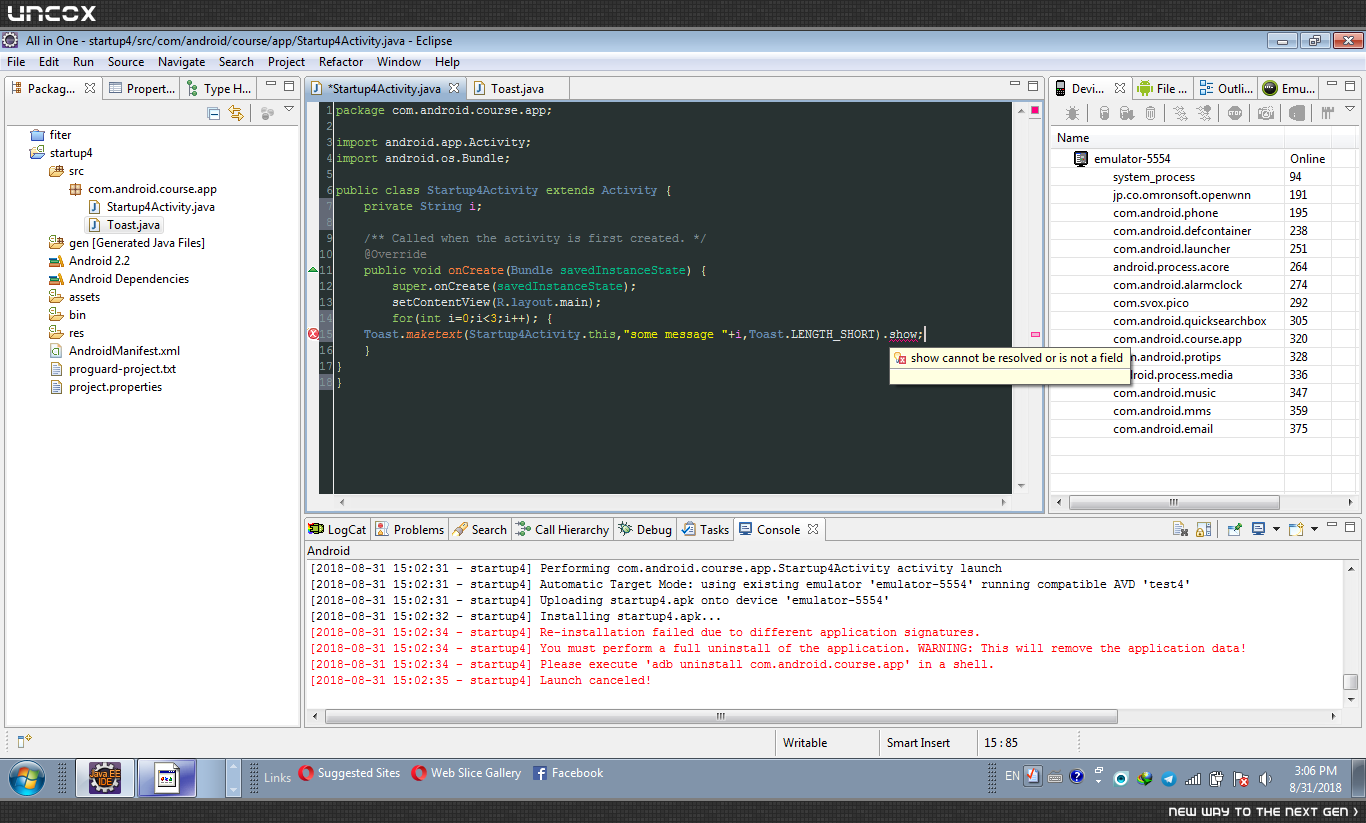Toggle Console Scroll Lock
Screen dimensions: 1366x823
(1203, 529)
